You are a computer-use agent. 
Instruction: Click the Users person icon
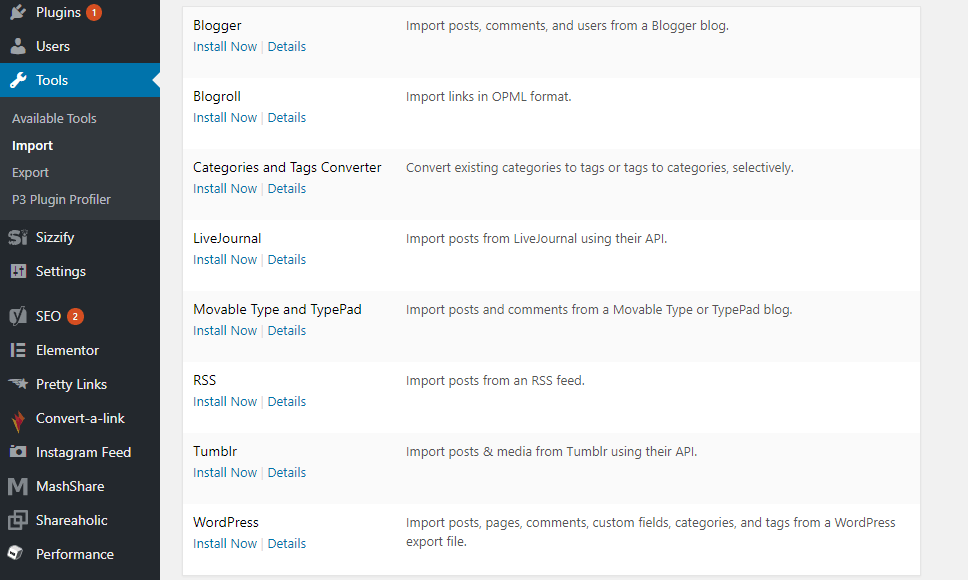pyautogui.click(x=18, y=46)
